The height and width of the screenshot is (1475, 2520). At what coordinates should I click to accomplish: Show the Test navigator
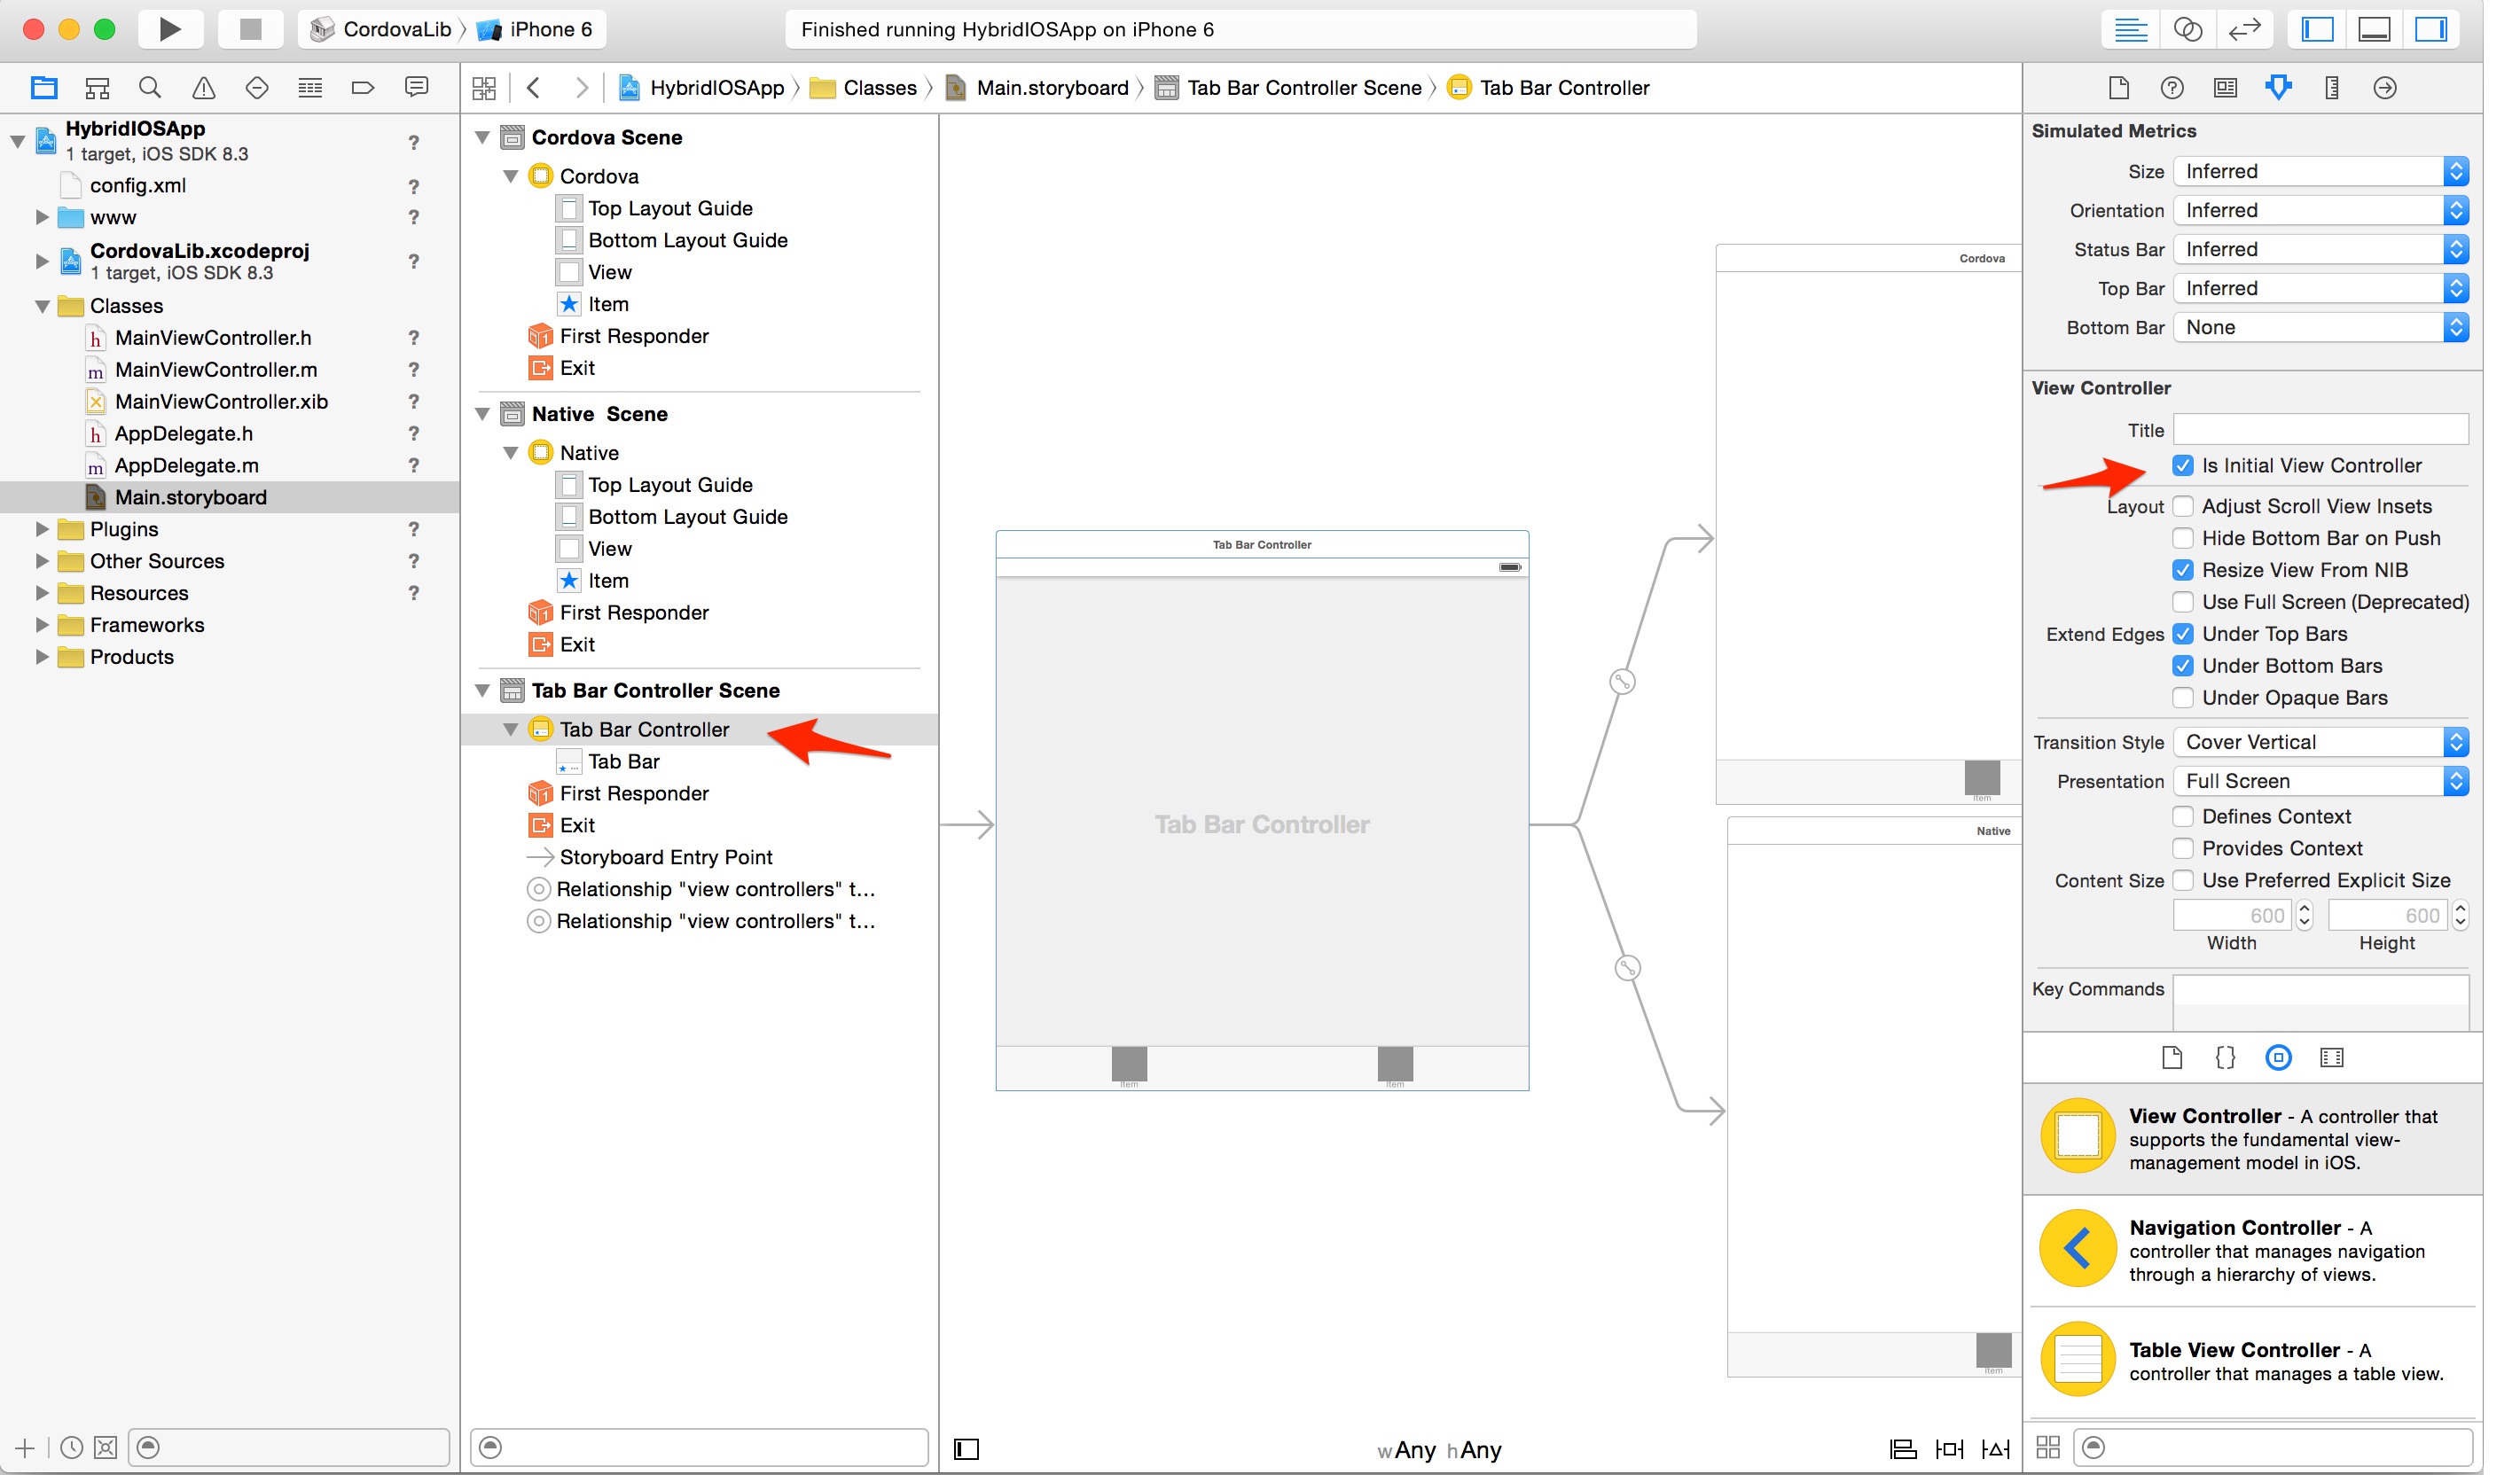[257, 88]
